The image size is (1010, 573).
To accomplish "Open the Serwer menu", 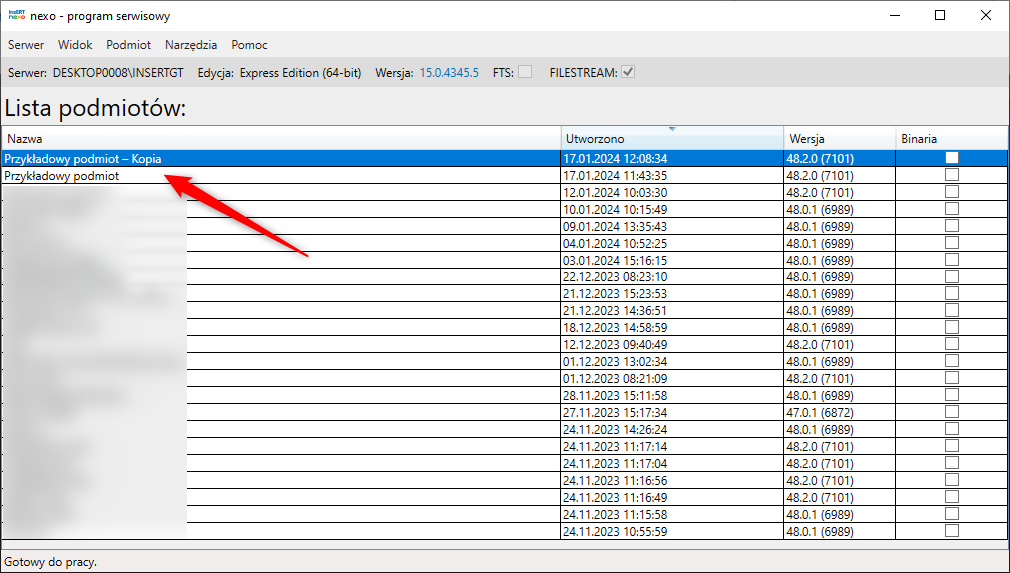I will point(26,44).
